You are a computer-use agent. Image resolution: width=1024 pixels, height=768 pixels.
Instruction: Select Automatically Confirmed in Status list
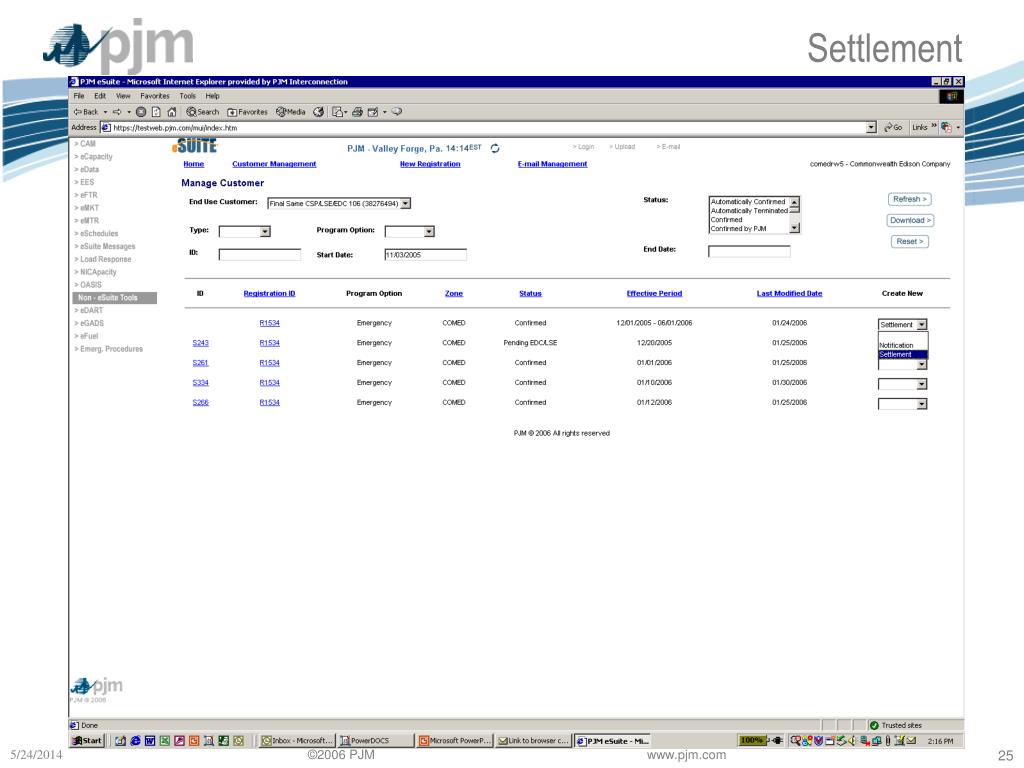click(748, 202)
